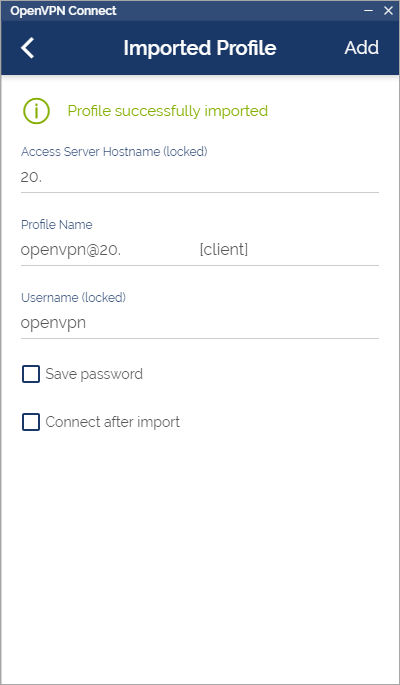Click the 20. hostname value text

[31, 177]
